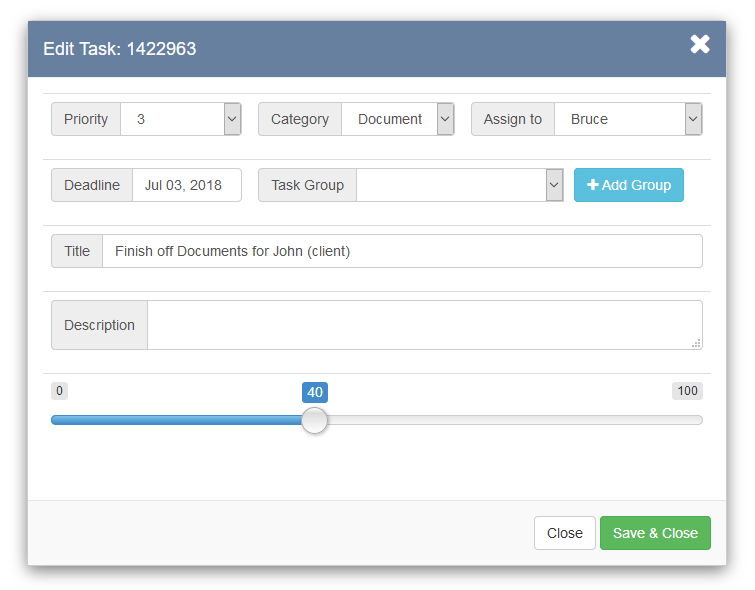Open the Assign to dropdown arrow

tap(693, 119)
